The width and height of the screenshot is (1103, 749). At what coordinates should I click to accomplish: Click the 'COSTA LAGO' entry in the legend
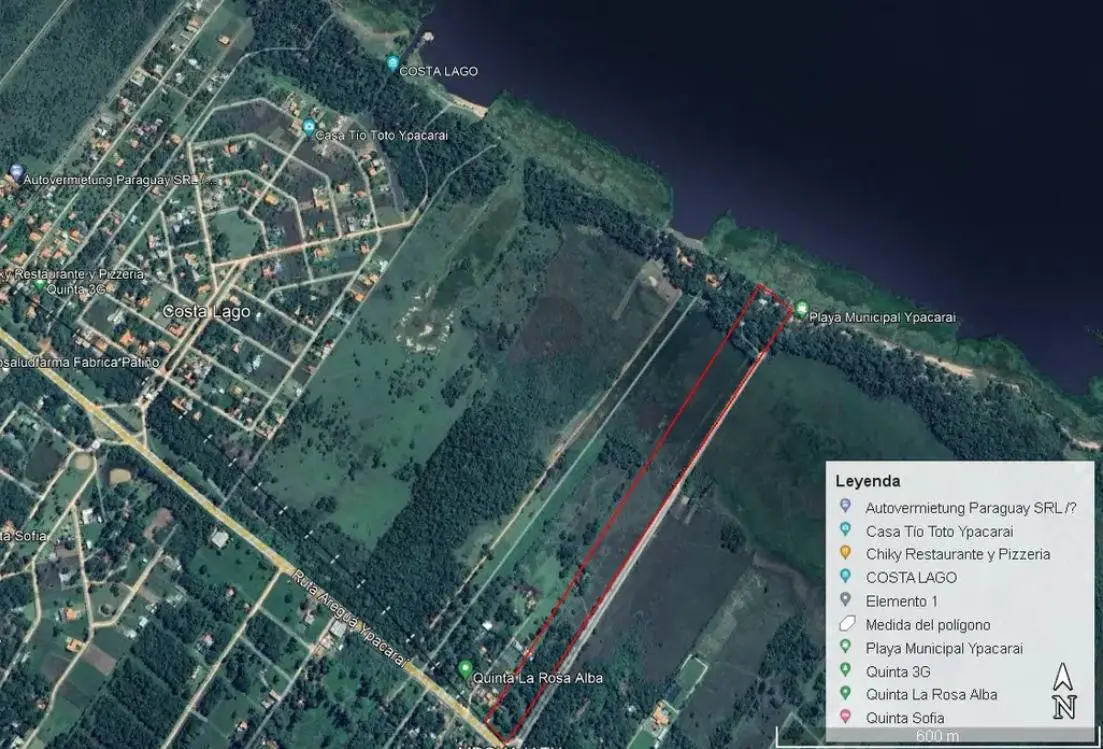[911, 577]
